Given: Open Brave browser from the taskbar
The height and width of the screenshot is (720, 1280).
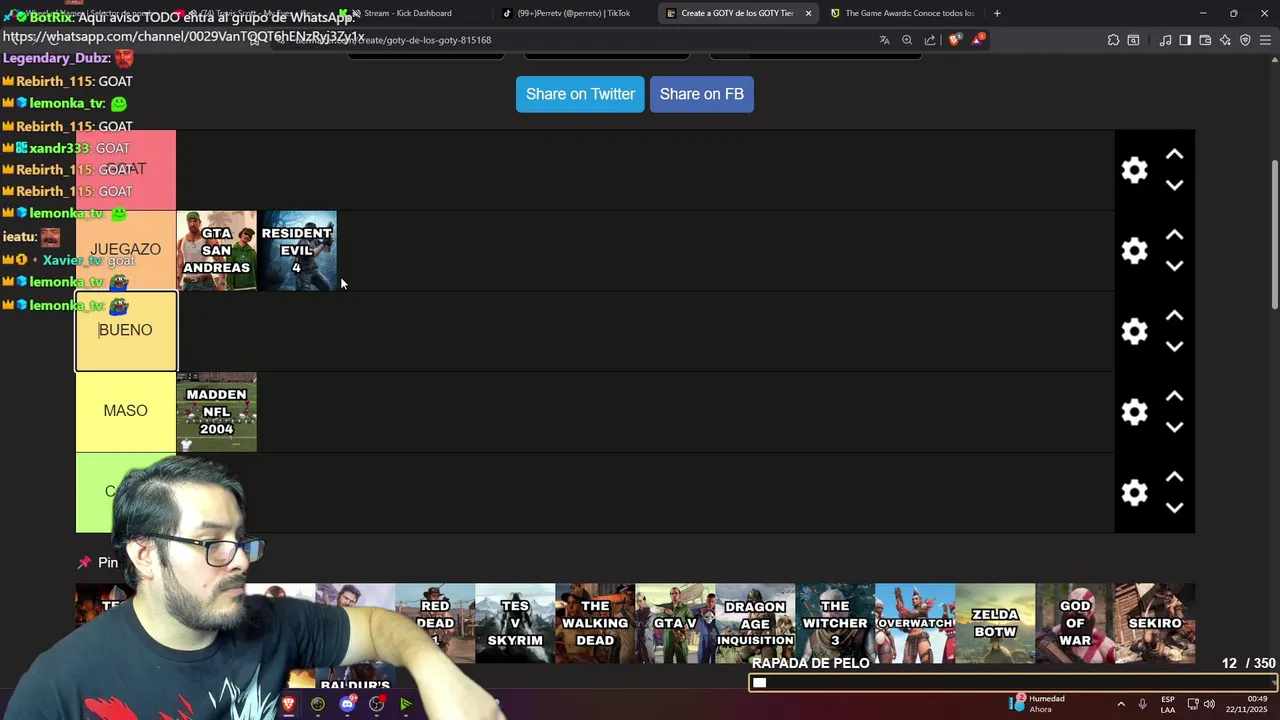Looking at the screenshot, I should (x=289, y=704).
